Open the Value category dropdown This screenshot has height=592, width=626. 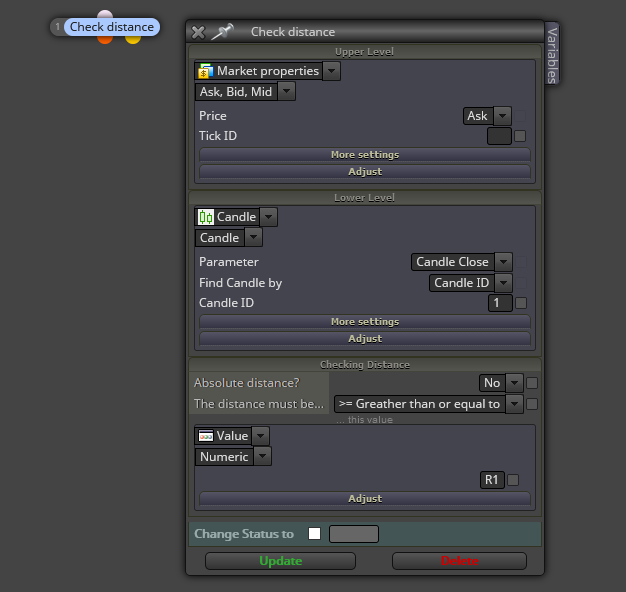click(261, 436)
